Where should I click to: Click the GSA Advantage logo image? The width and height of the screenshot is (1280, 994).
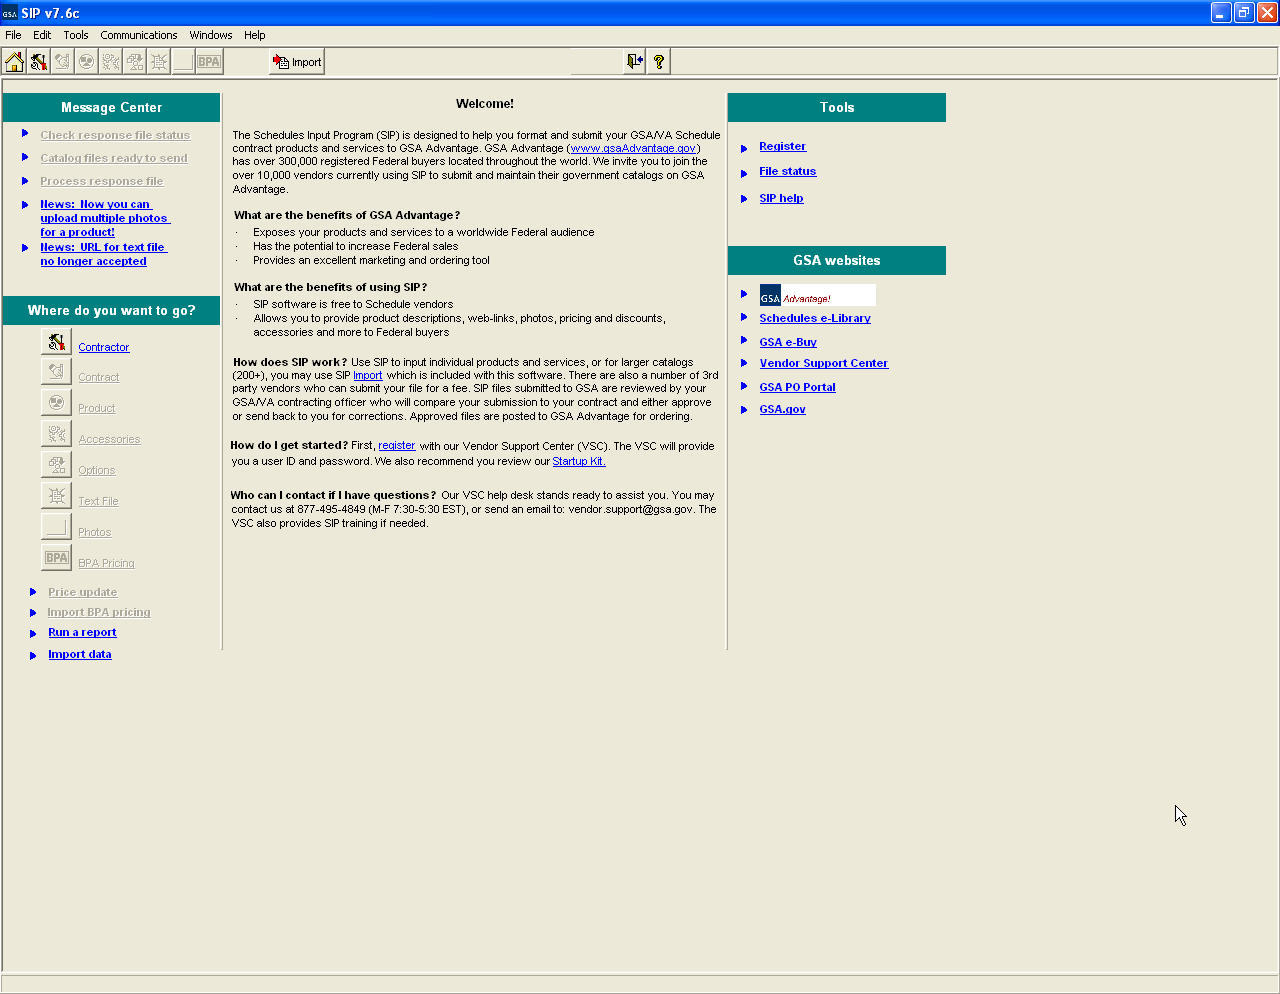(817, 295)
